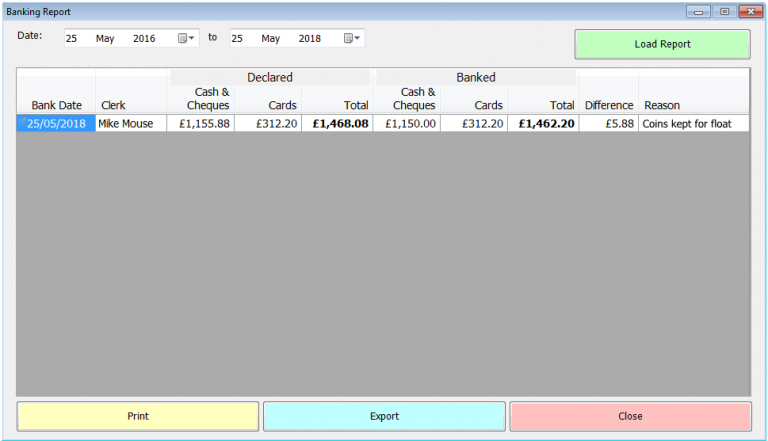
Task: Click the declared cards £312.20 cell
Action: [268, 123]
